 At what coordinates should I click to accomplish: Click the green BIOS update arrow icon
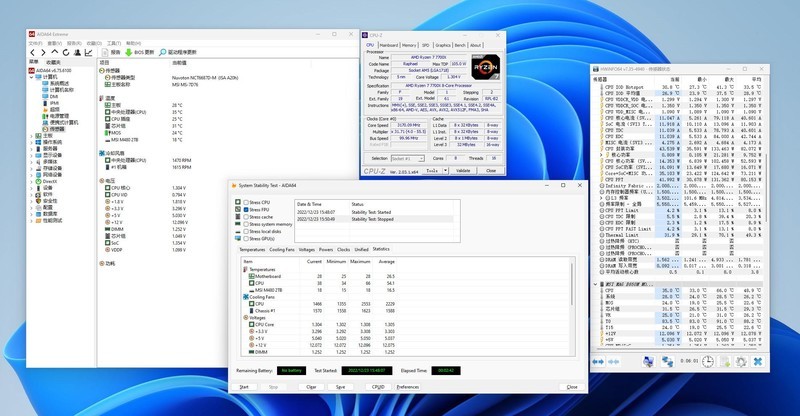pos(129,53)
